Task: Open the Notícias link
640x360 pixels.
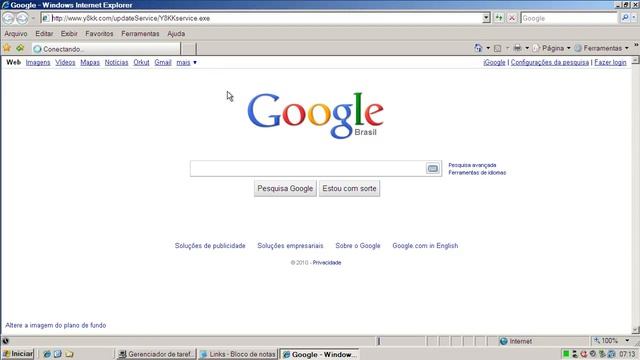Action: coord(116,62)
